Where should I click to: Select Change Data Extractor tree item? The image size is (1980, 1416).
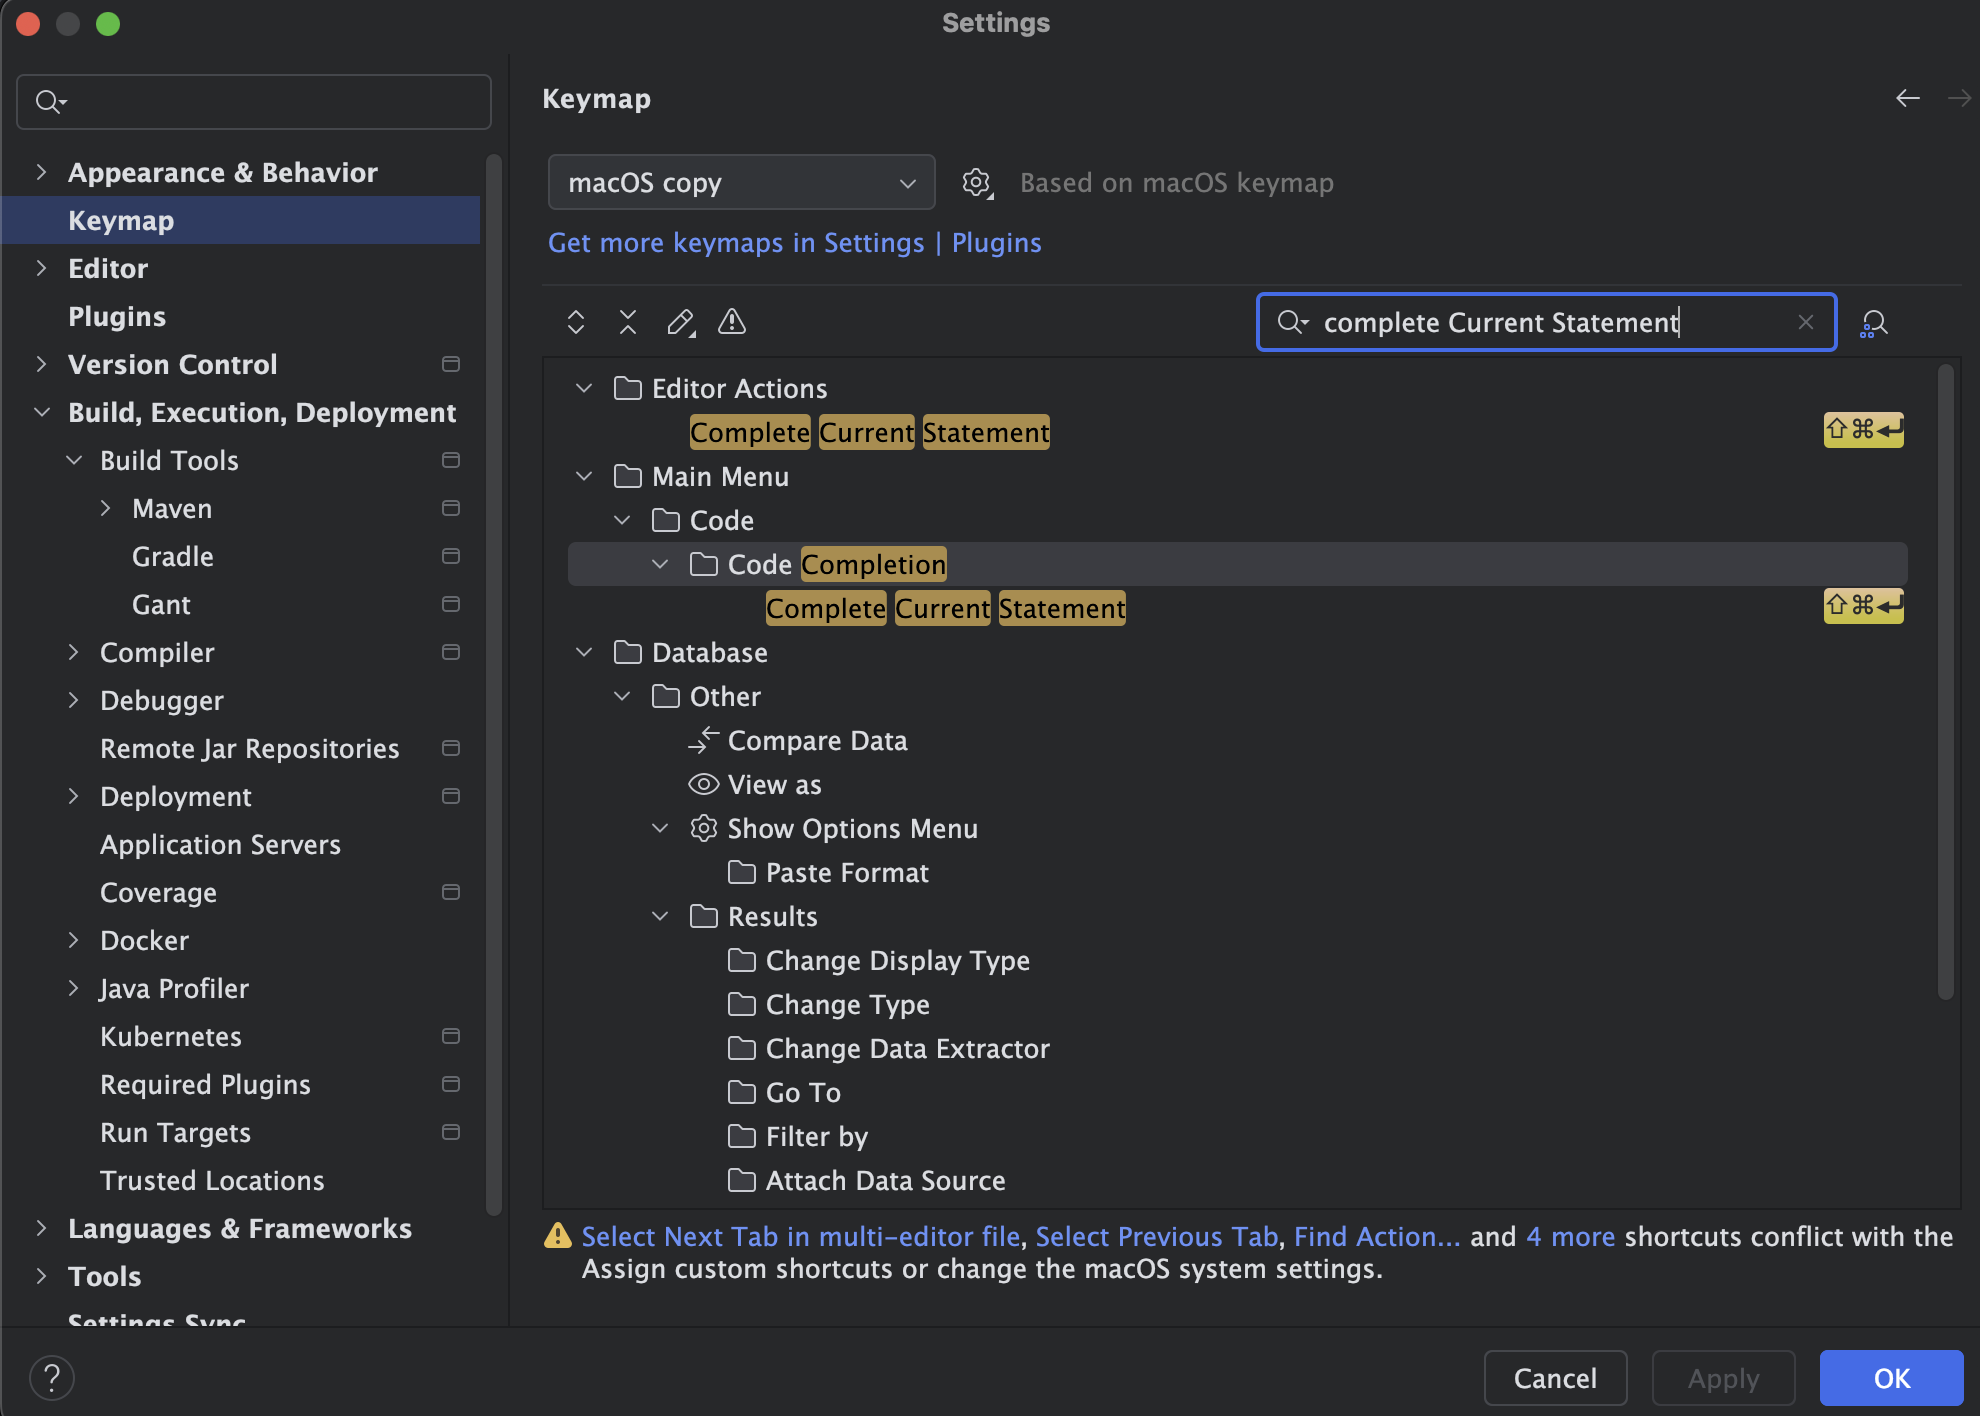click(907, 1048)
